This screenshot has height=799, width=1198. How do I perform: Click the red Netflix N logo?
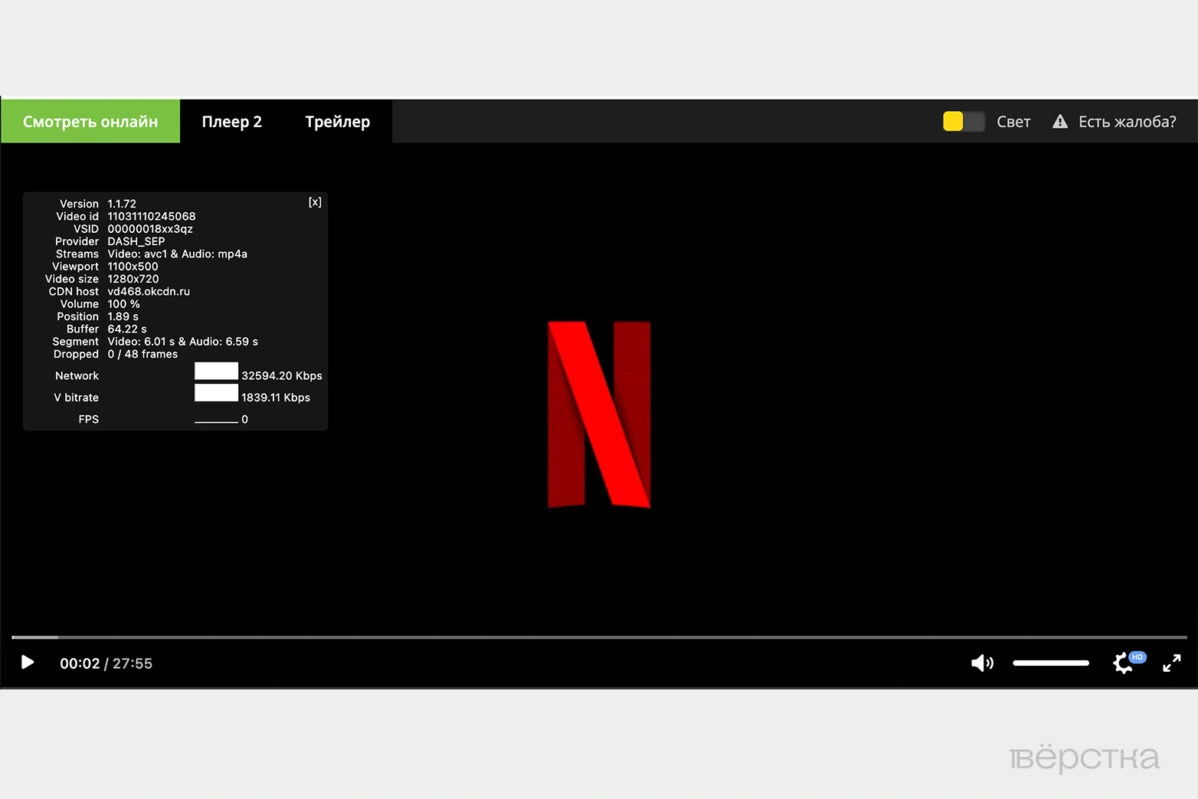point(599,414)
